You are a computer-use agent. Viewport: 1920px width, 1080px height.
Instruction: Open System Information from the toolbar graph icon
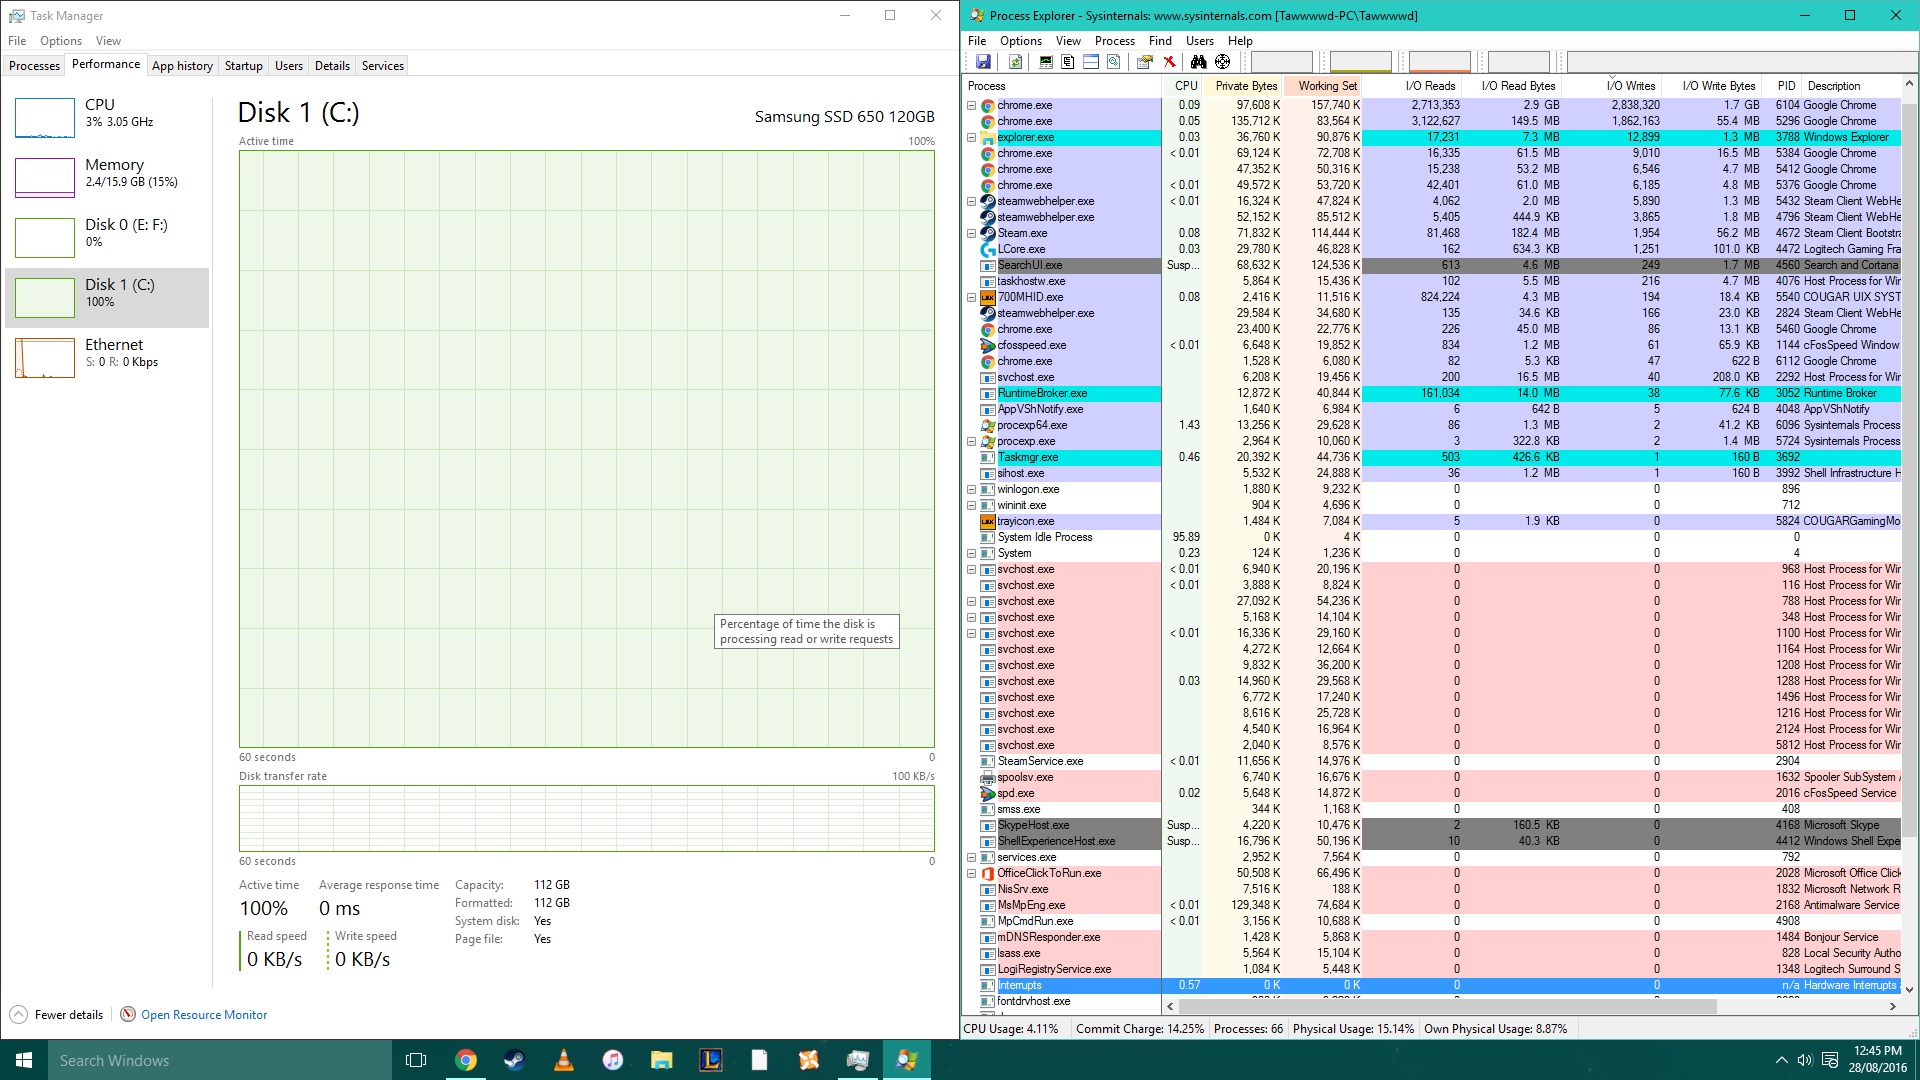pyautogui.click(x=1046, y=62)
